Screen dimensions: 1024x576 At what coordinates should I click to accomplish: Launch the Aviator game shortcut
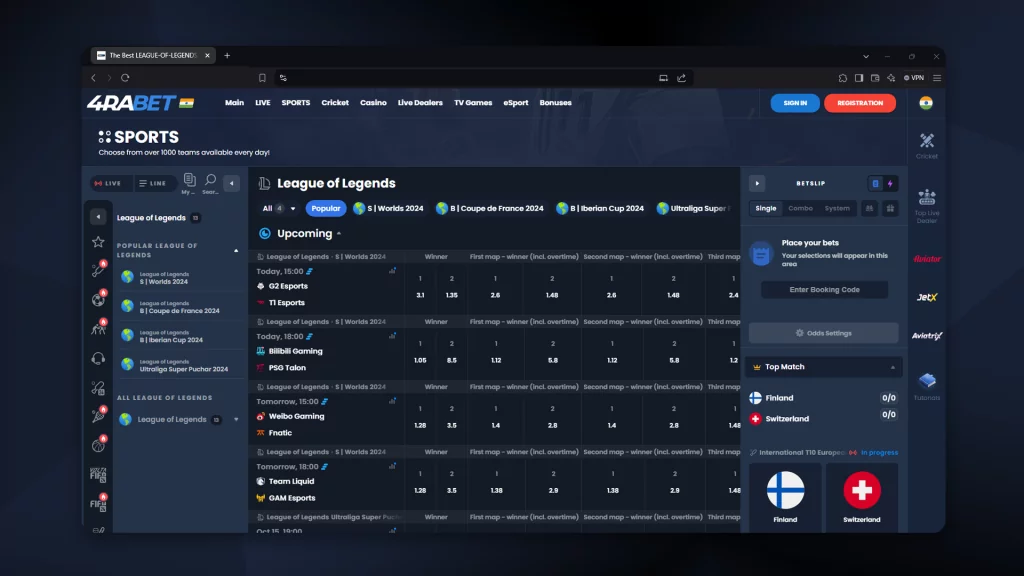click(x=926, y=259)
